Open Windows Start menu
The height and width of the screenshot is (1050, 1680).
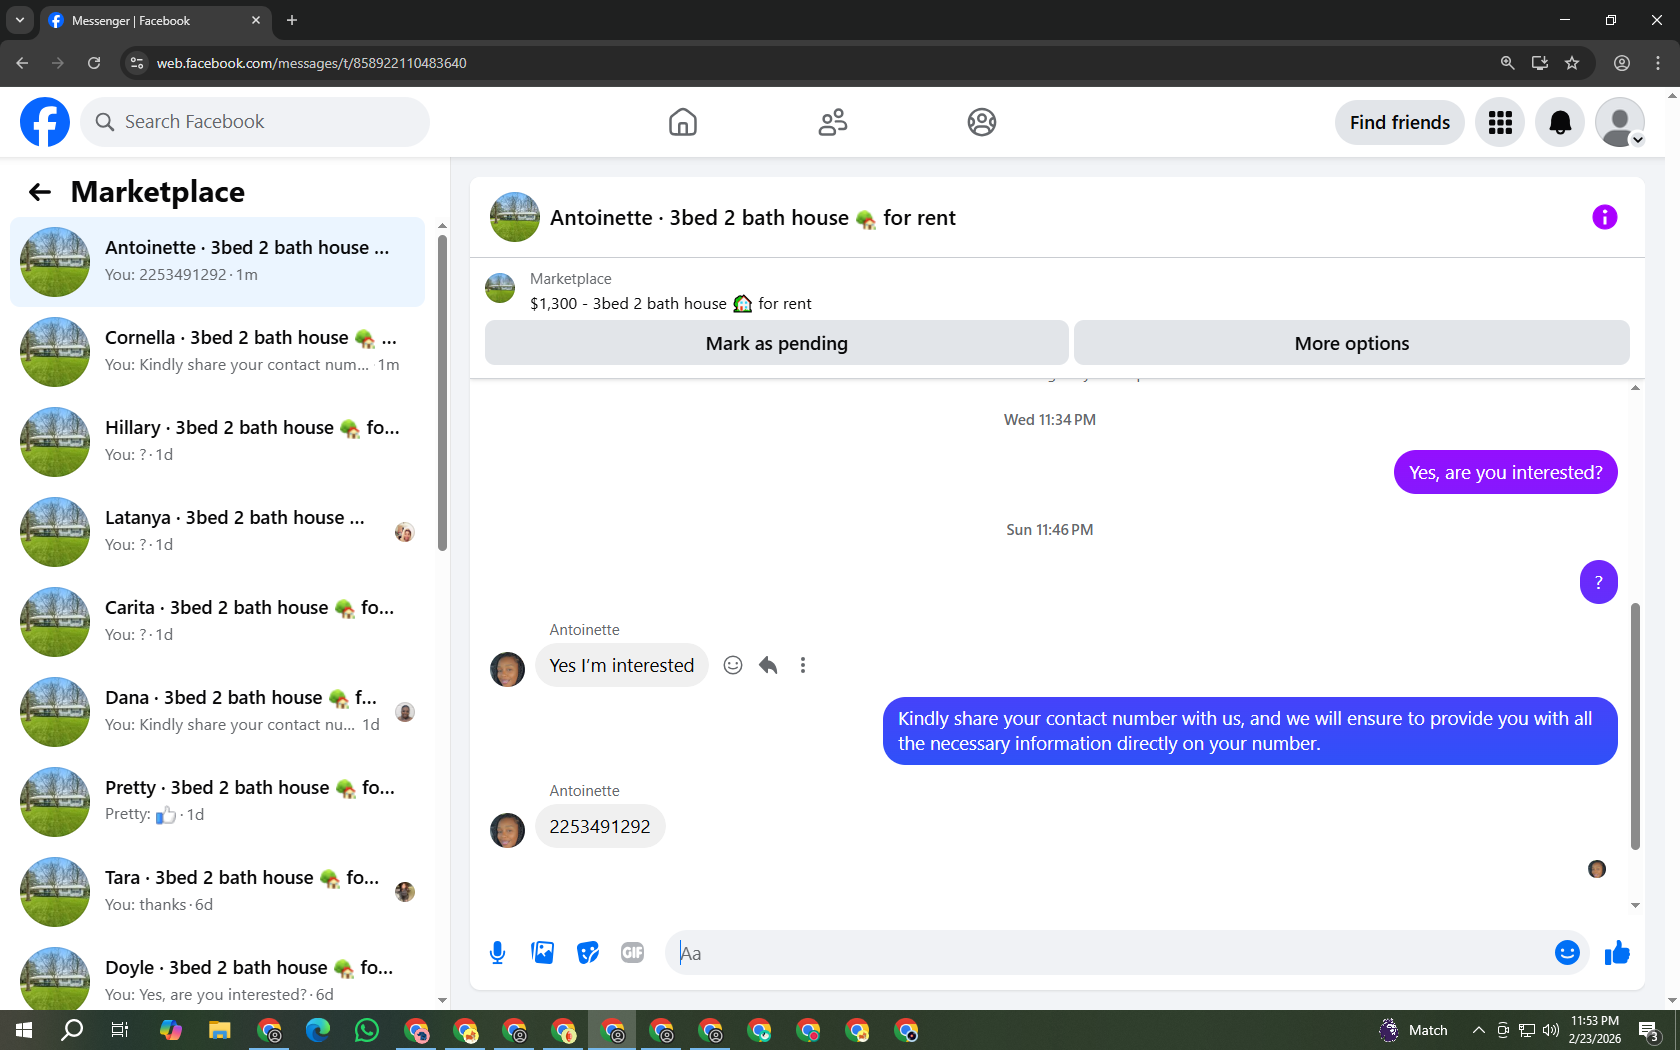coord(24,1030)
